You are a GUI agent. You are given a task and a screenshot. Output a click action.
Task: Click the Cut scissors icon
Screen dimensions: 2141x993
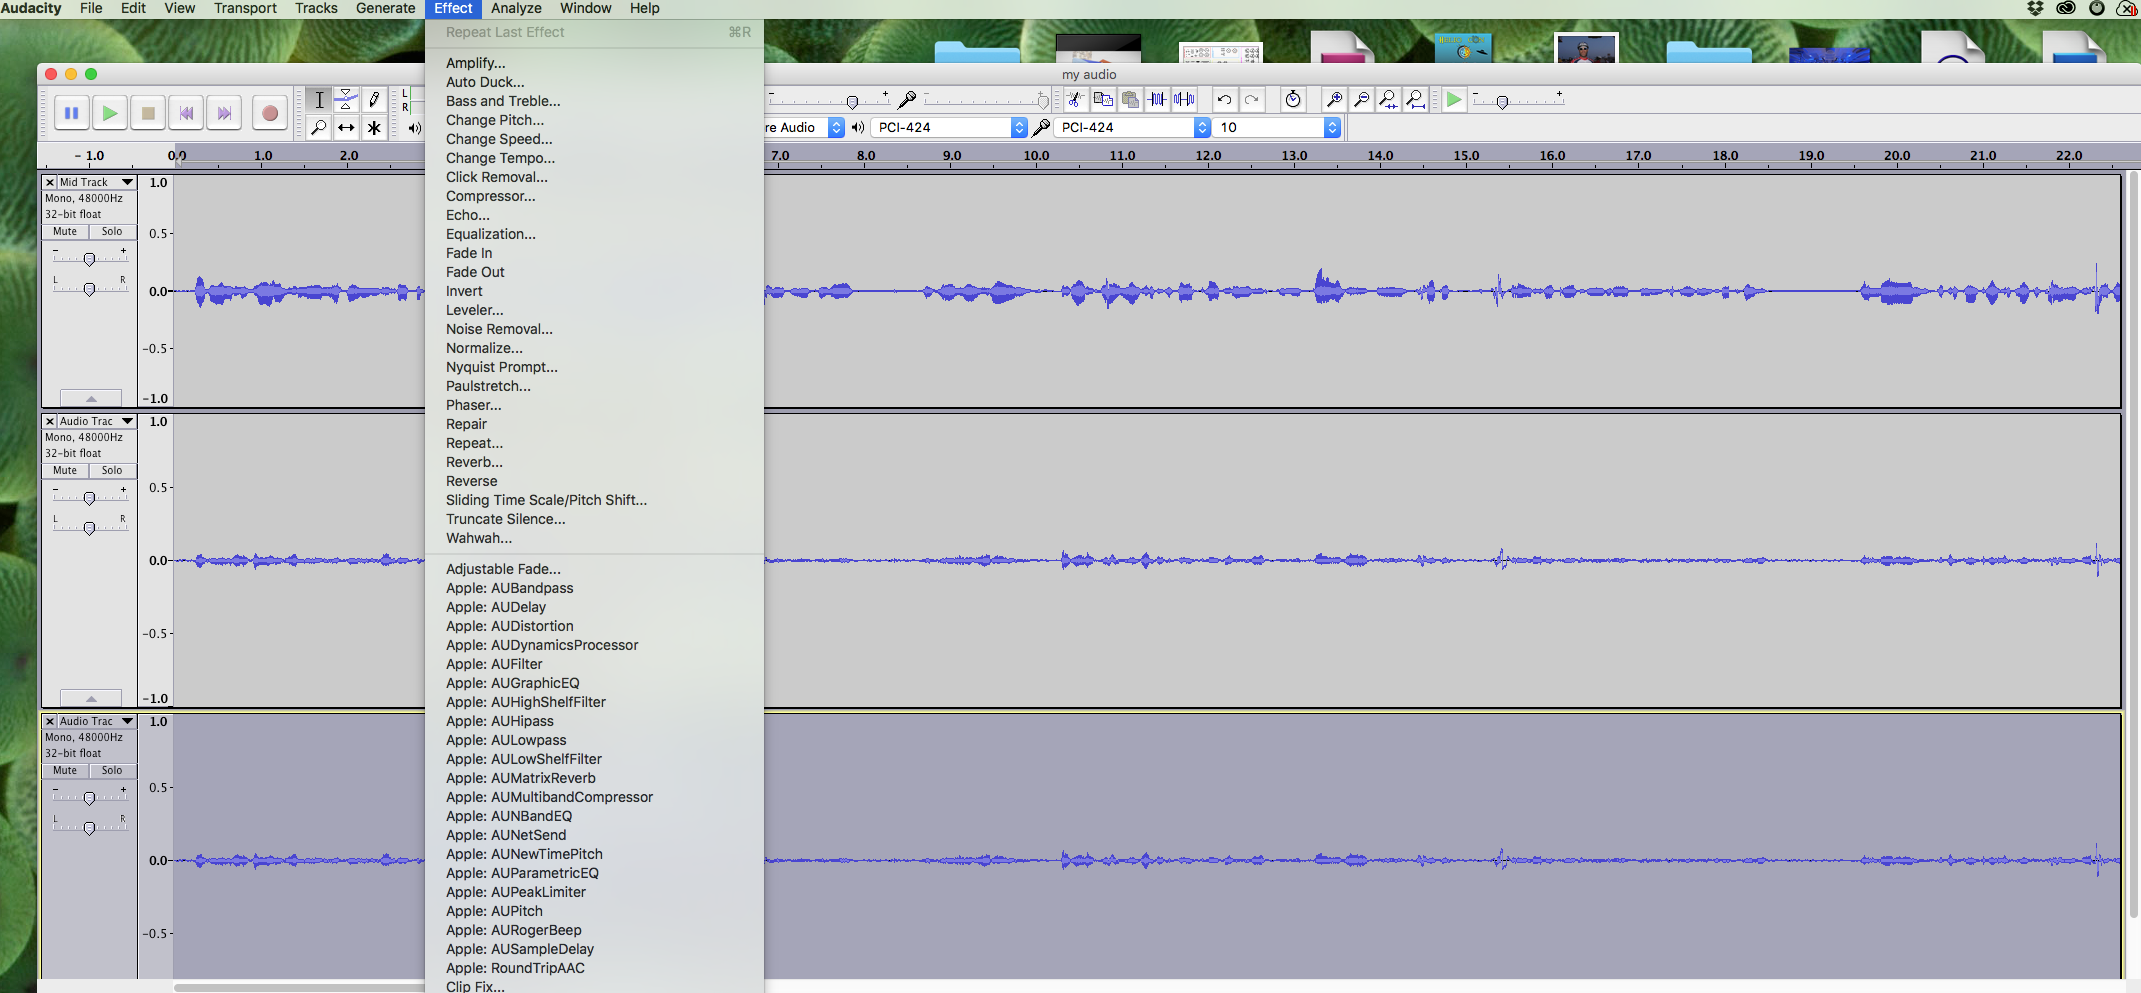tap(1075, 99)
